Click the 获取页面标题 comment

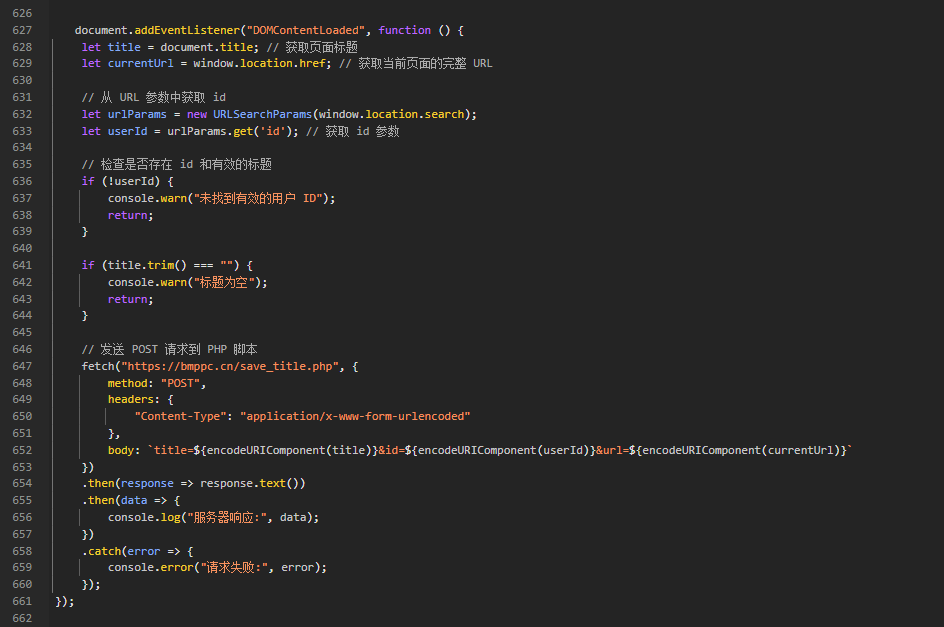[312, 47]
